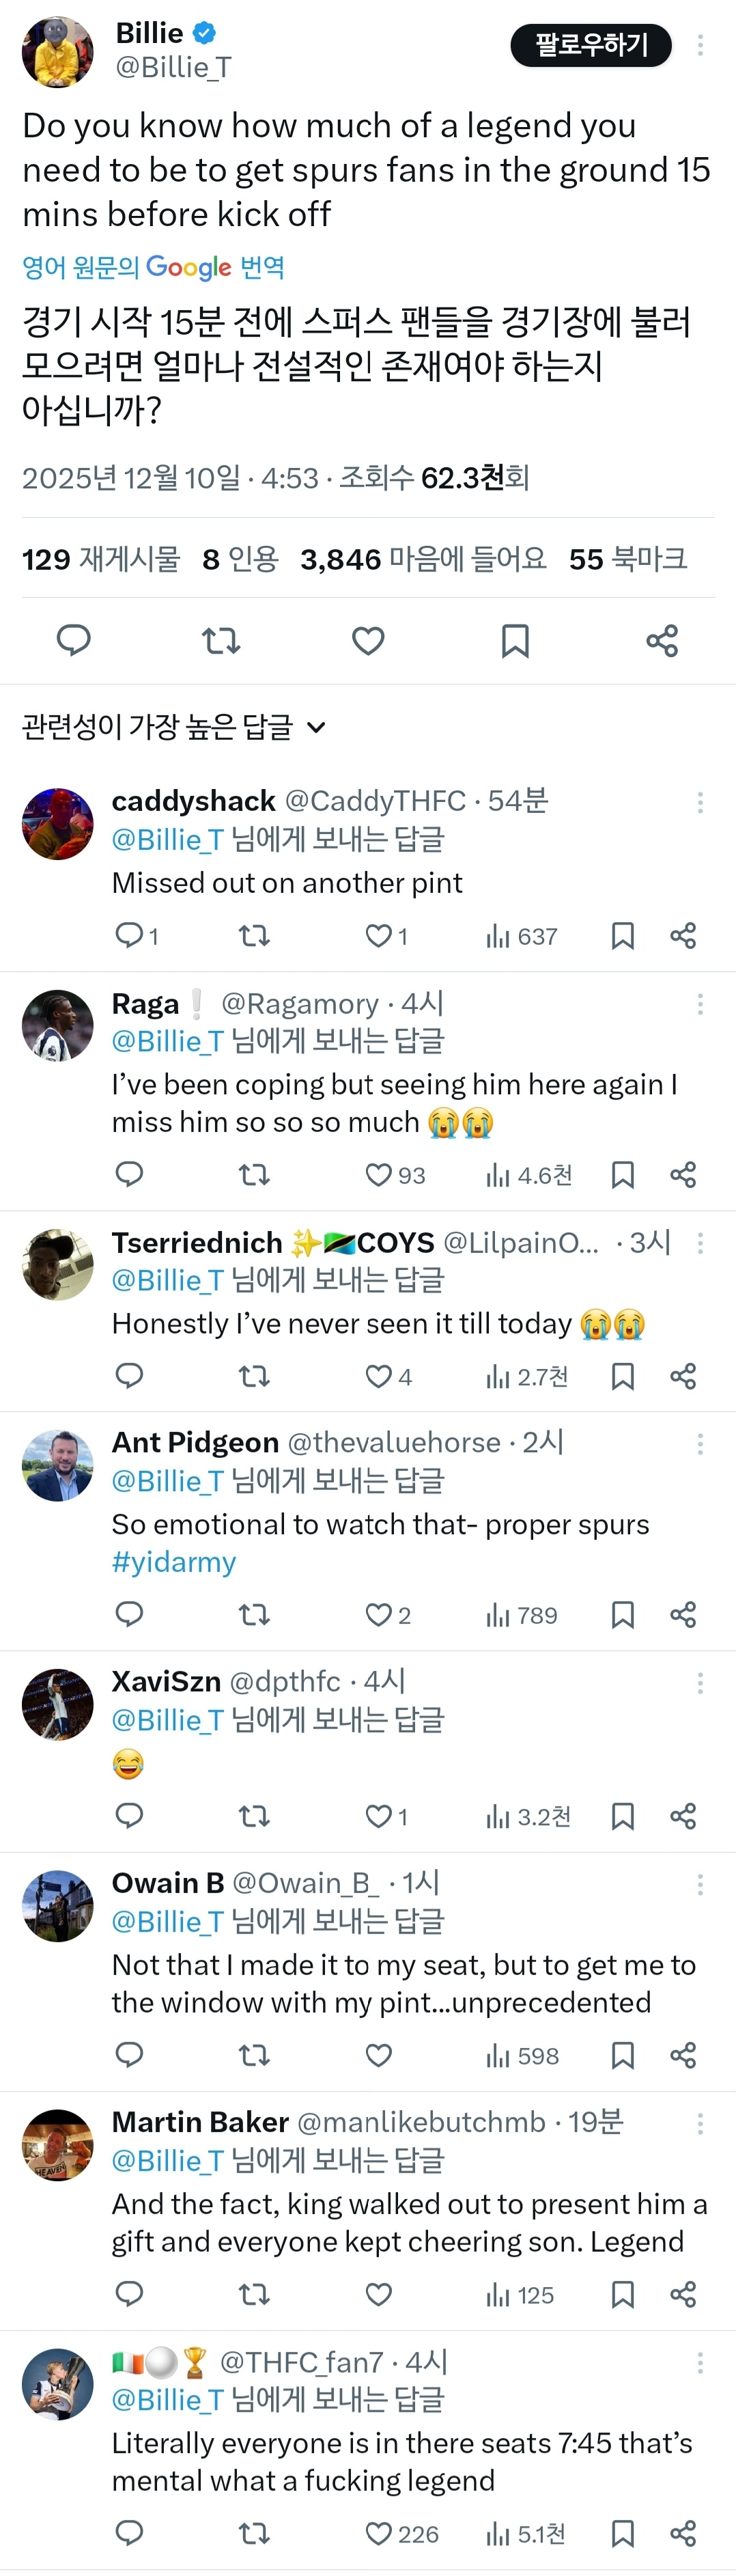Bookmark Ant Pidgeon's reply
This screenshot has width=736, height=2576.
tap(622, 1615)
